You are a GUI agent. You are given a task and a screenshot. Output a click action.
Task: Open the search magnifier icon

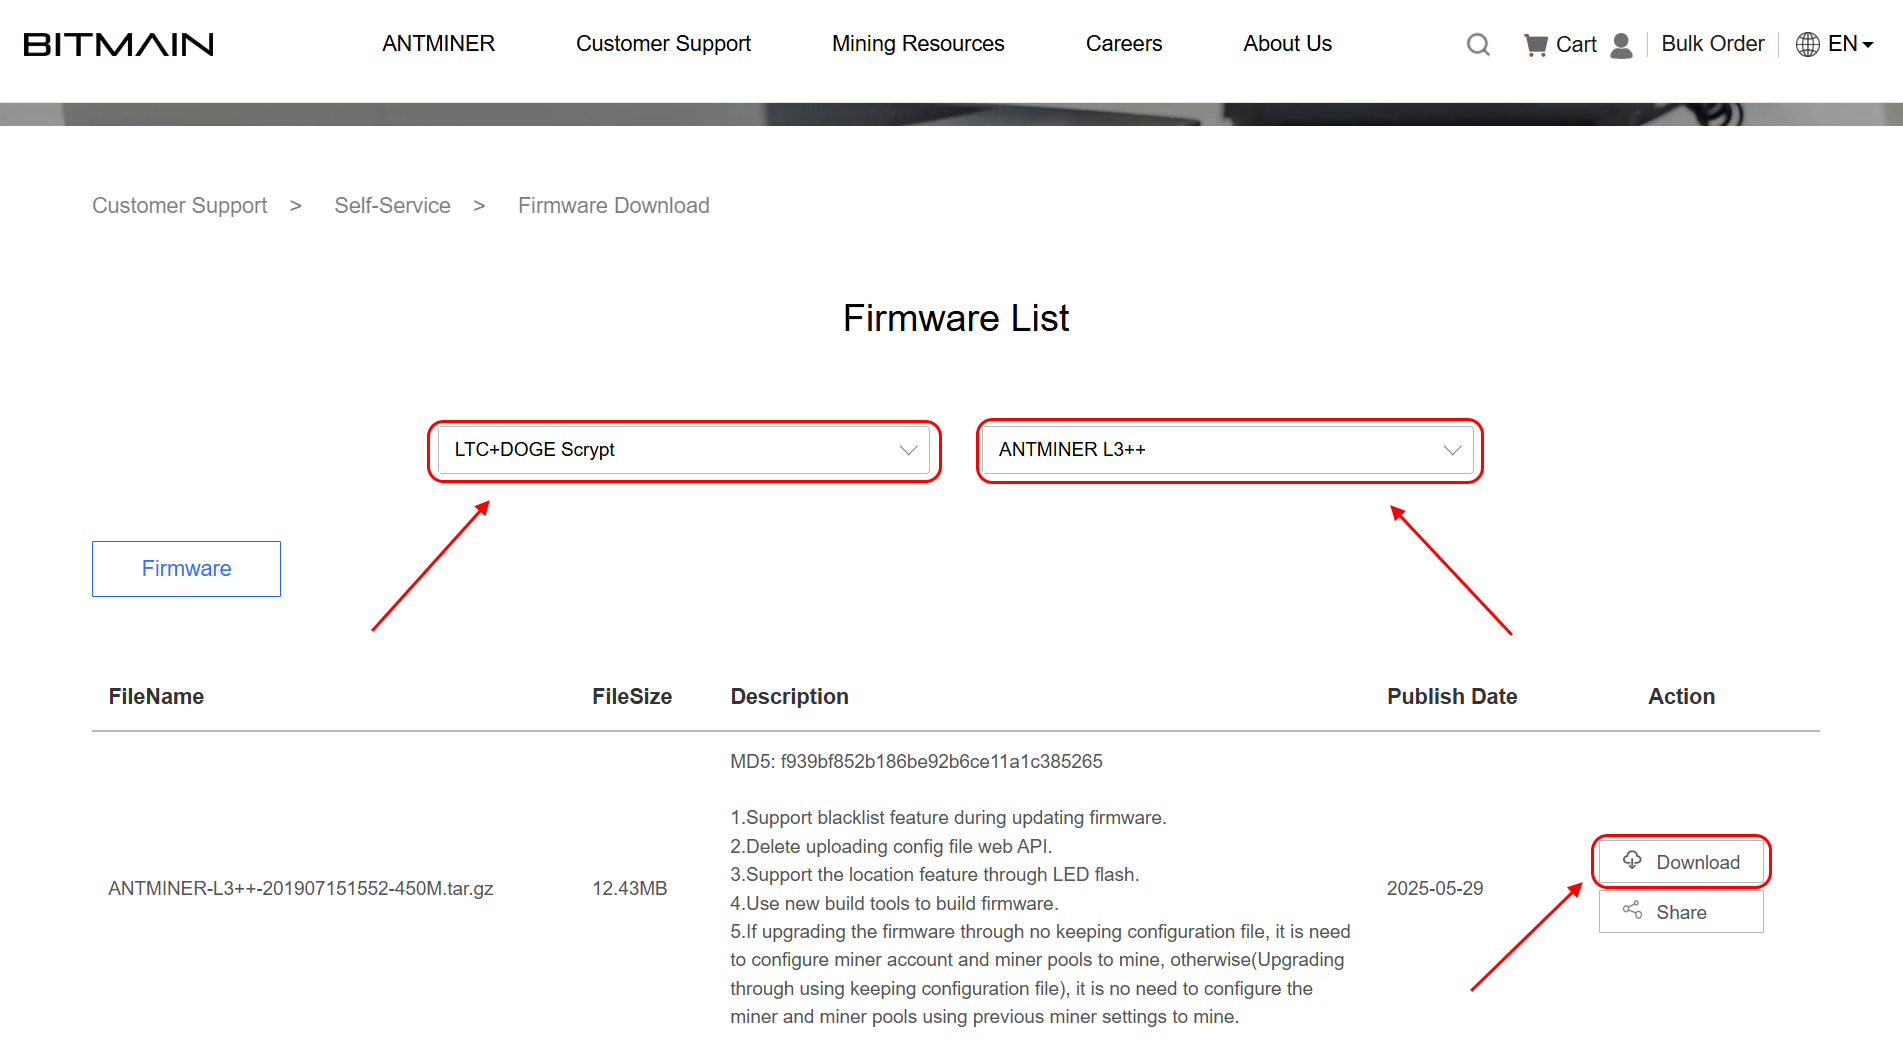click(x=1478, y=44)
